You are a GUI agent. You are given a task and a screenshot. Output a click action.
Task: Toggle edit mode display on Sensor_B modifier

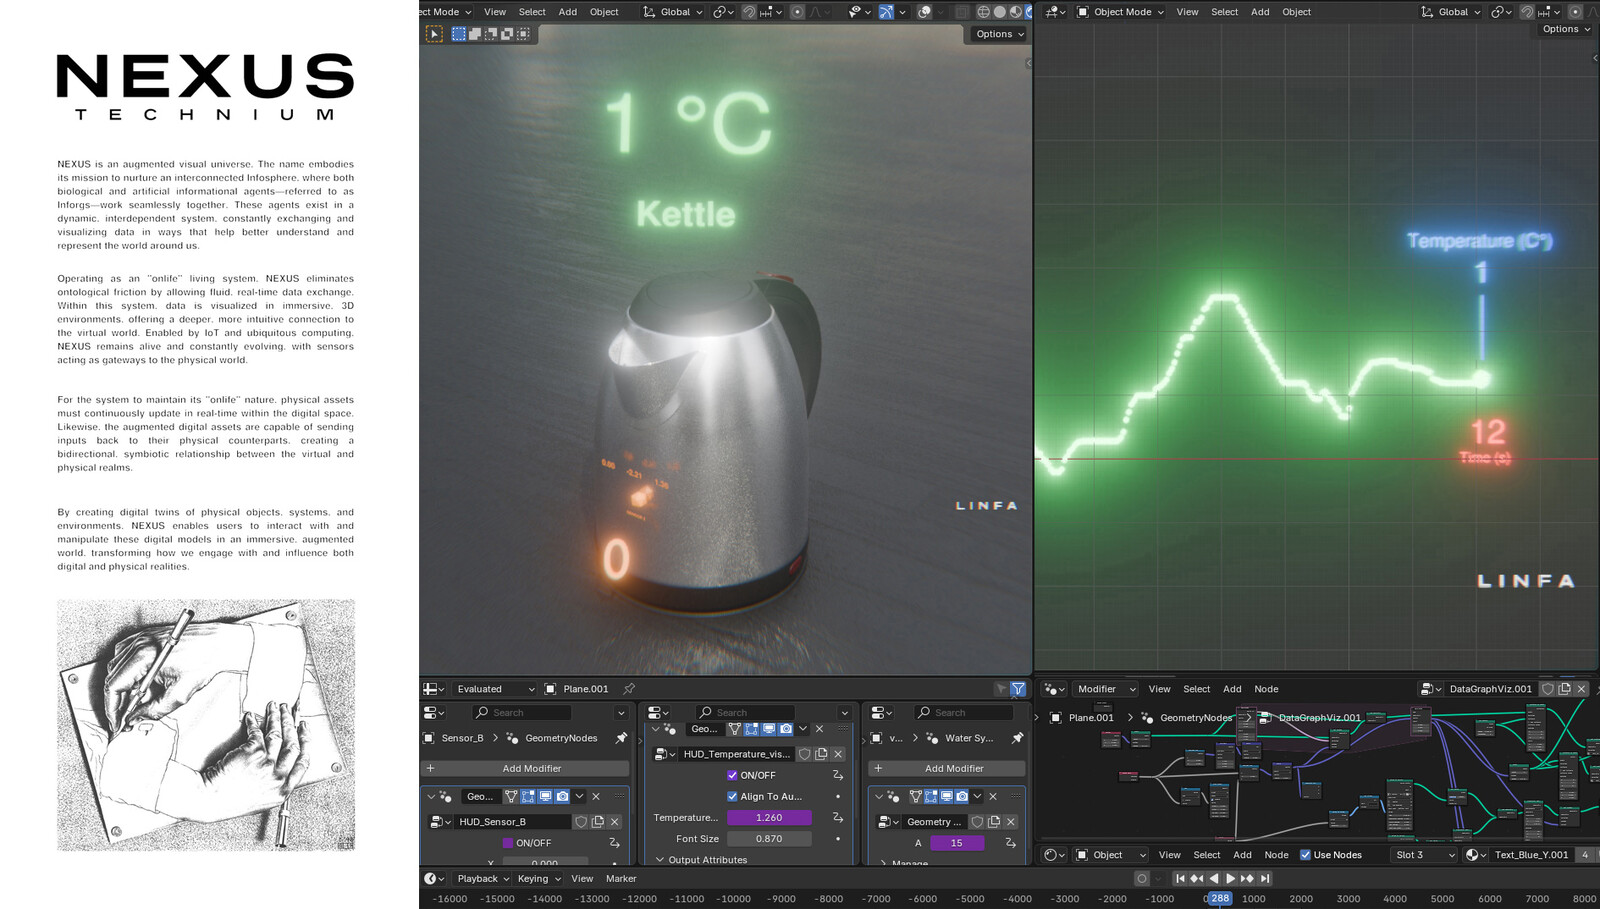point(528,796)
